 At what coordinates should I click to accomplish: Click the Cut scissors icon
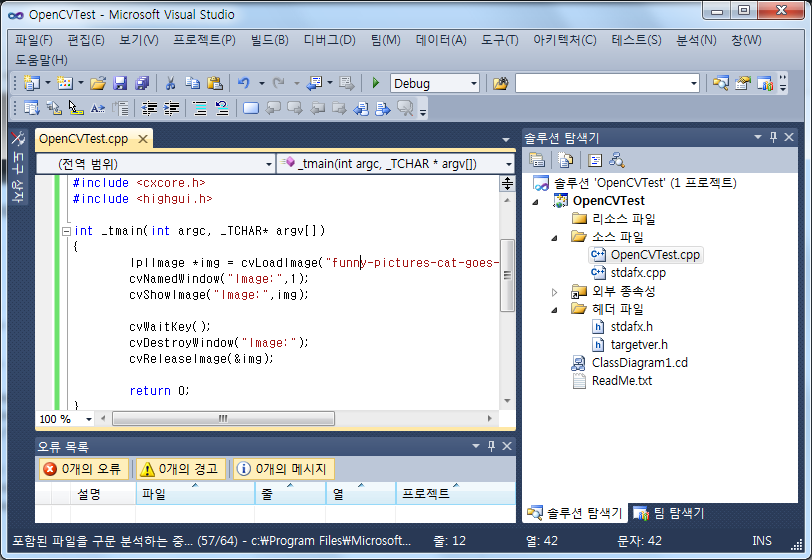click(170, 83)
